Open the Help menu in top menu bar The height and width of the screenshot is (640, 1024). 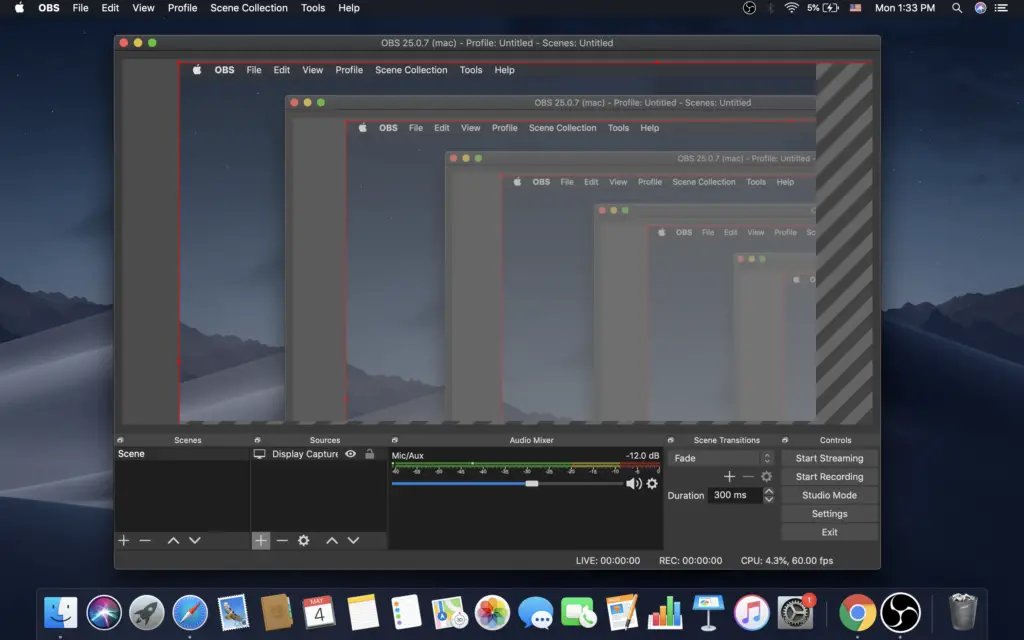click(x=349, y=8)
